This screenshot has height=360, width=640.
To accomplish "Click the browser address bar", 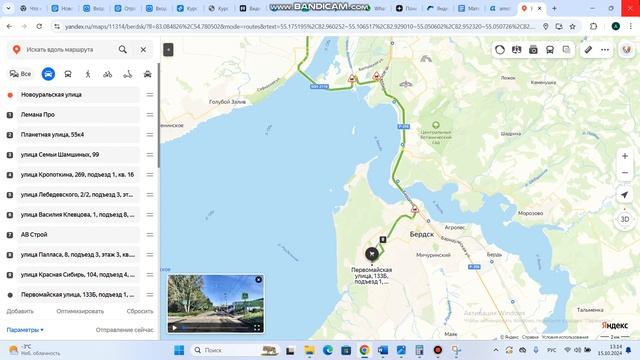I will [300, 26].
